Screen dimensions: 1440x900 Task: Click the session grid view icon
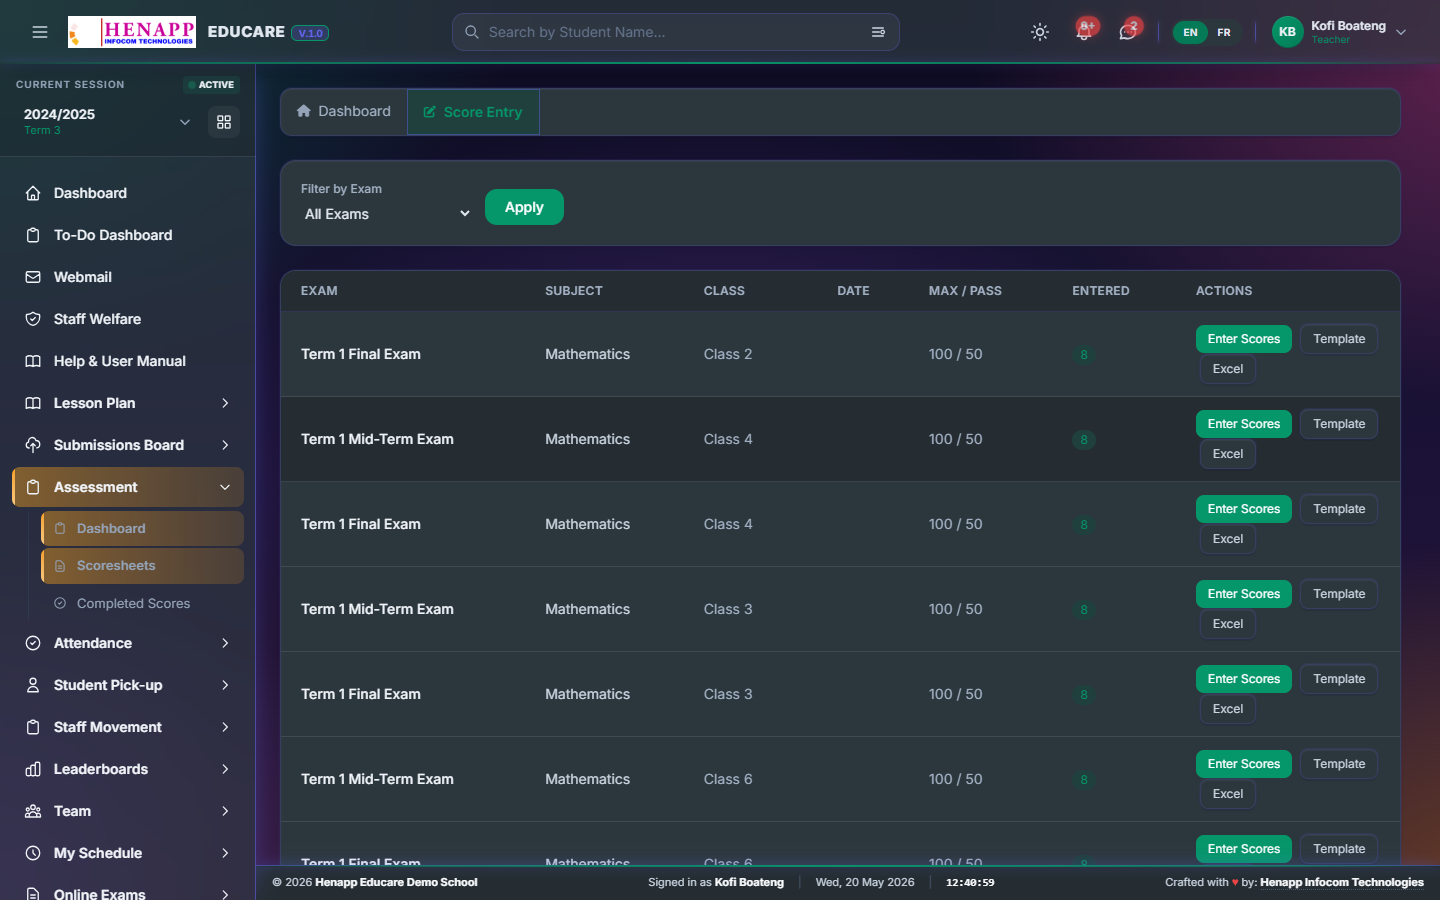tap(224, 122)
